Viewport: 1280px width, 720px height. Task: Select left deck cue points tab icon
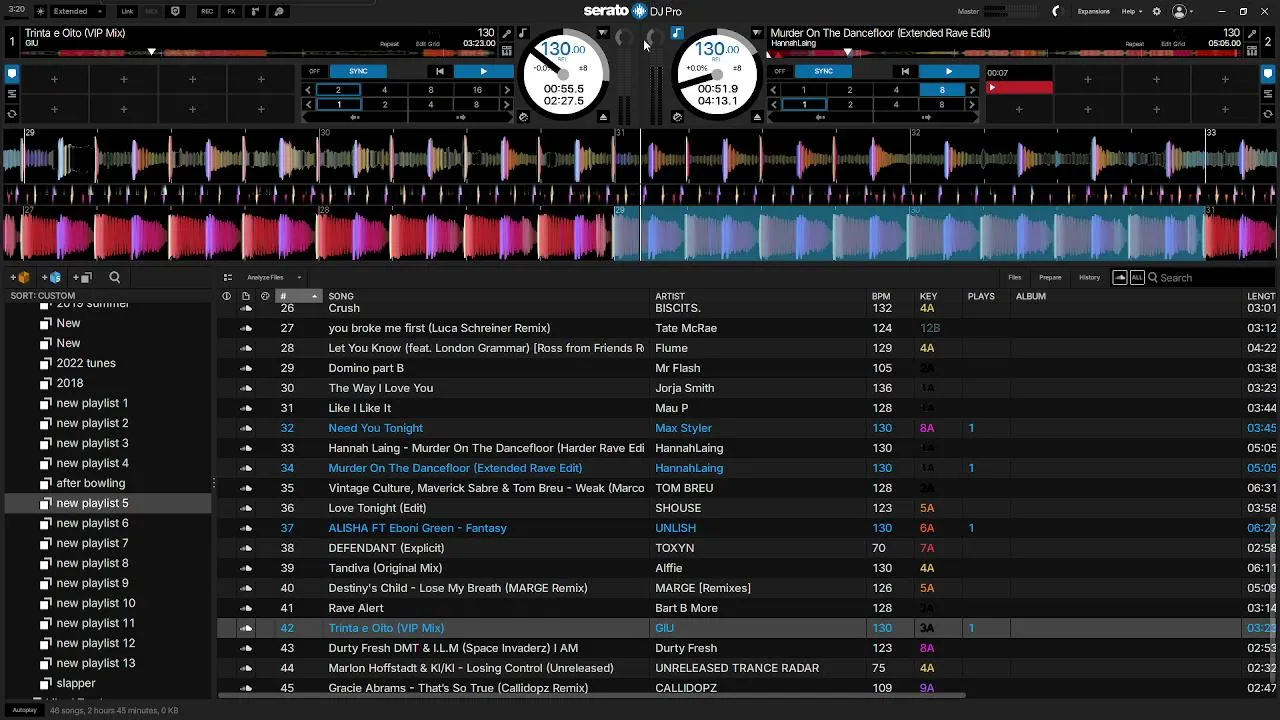click(x=12, y=73)
